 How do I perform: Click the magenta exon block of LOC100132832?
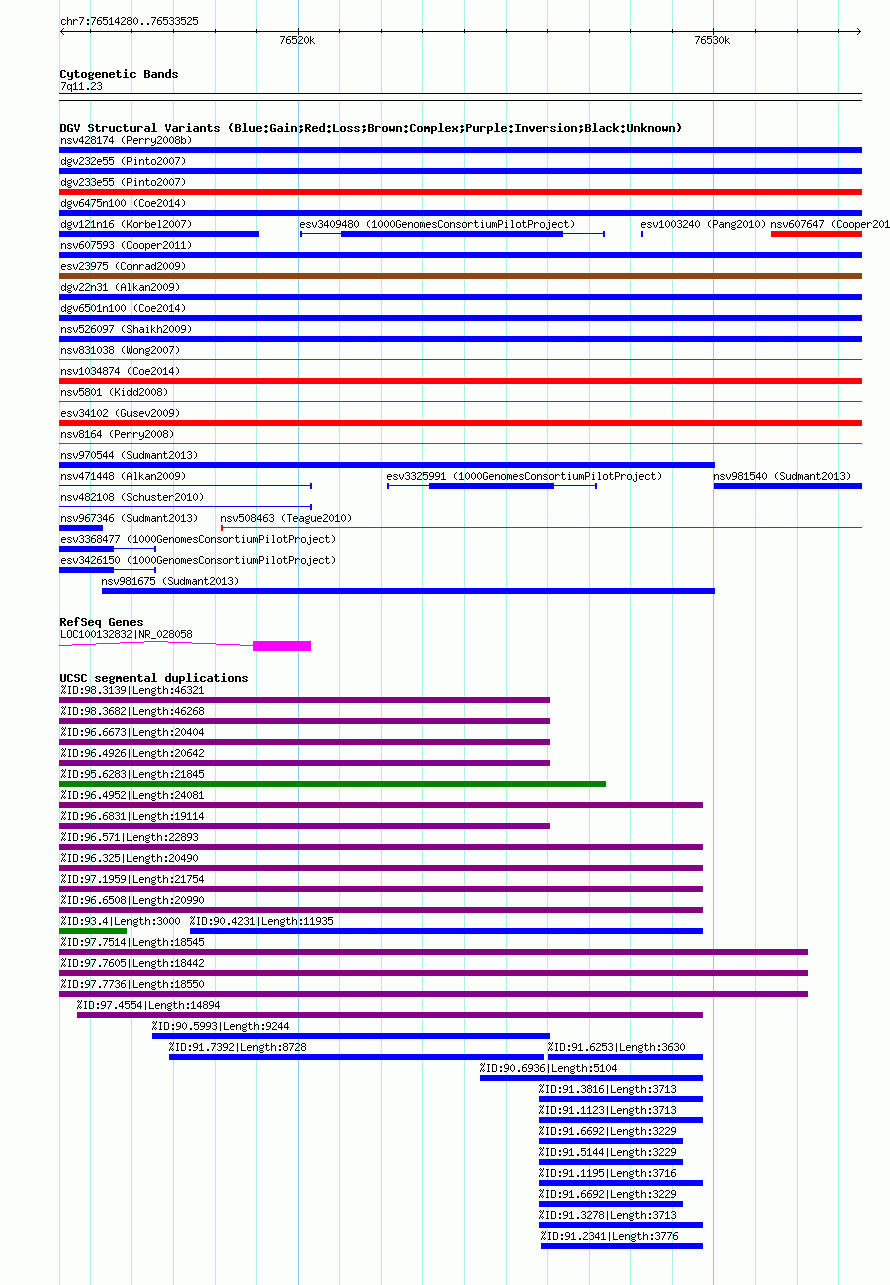pyautogui.click(x=282, y=646)
